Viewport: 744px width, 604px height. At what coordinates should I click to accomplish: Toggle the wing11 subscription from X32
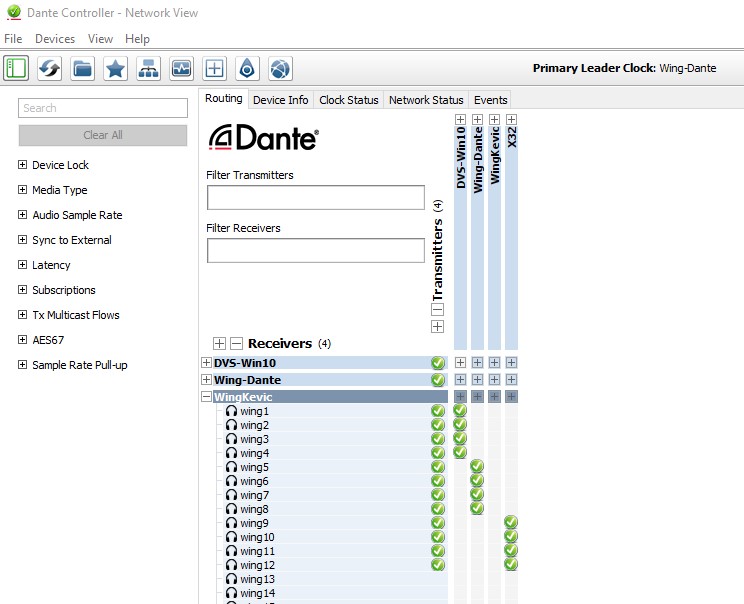tap(511, 550)
